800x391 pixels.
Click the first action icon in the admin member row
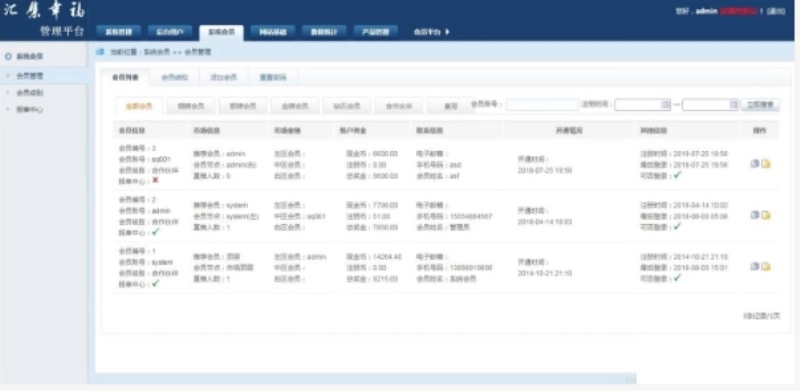(755, 215)
